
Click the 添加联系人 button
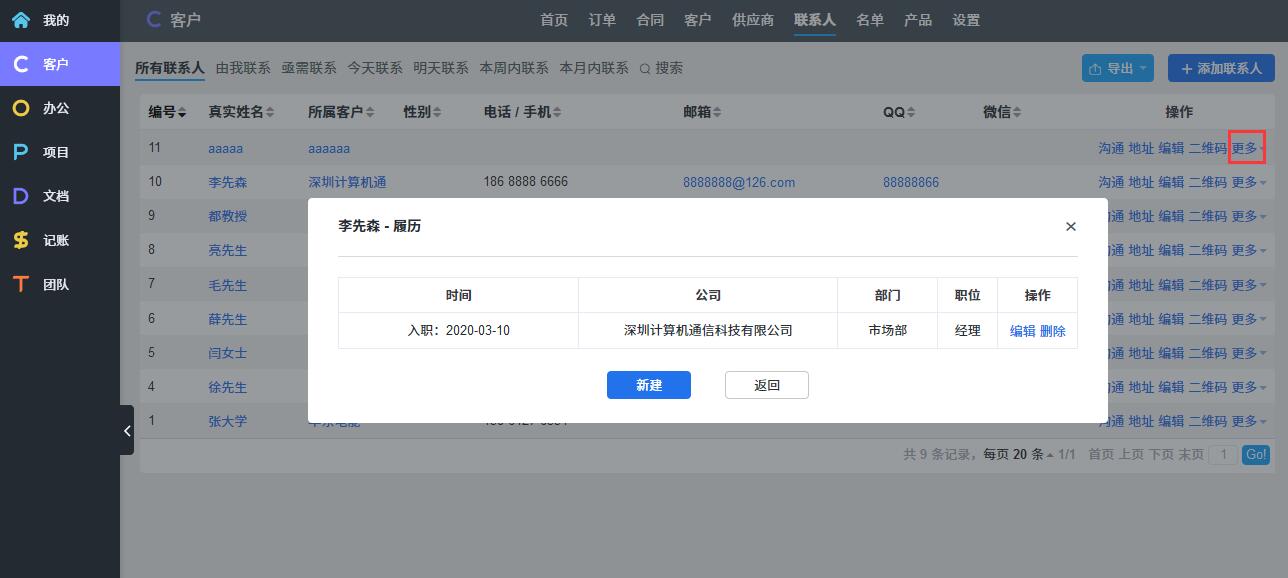tap(1221, 68)
